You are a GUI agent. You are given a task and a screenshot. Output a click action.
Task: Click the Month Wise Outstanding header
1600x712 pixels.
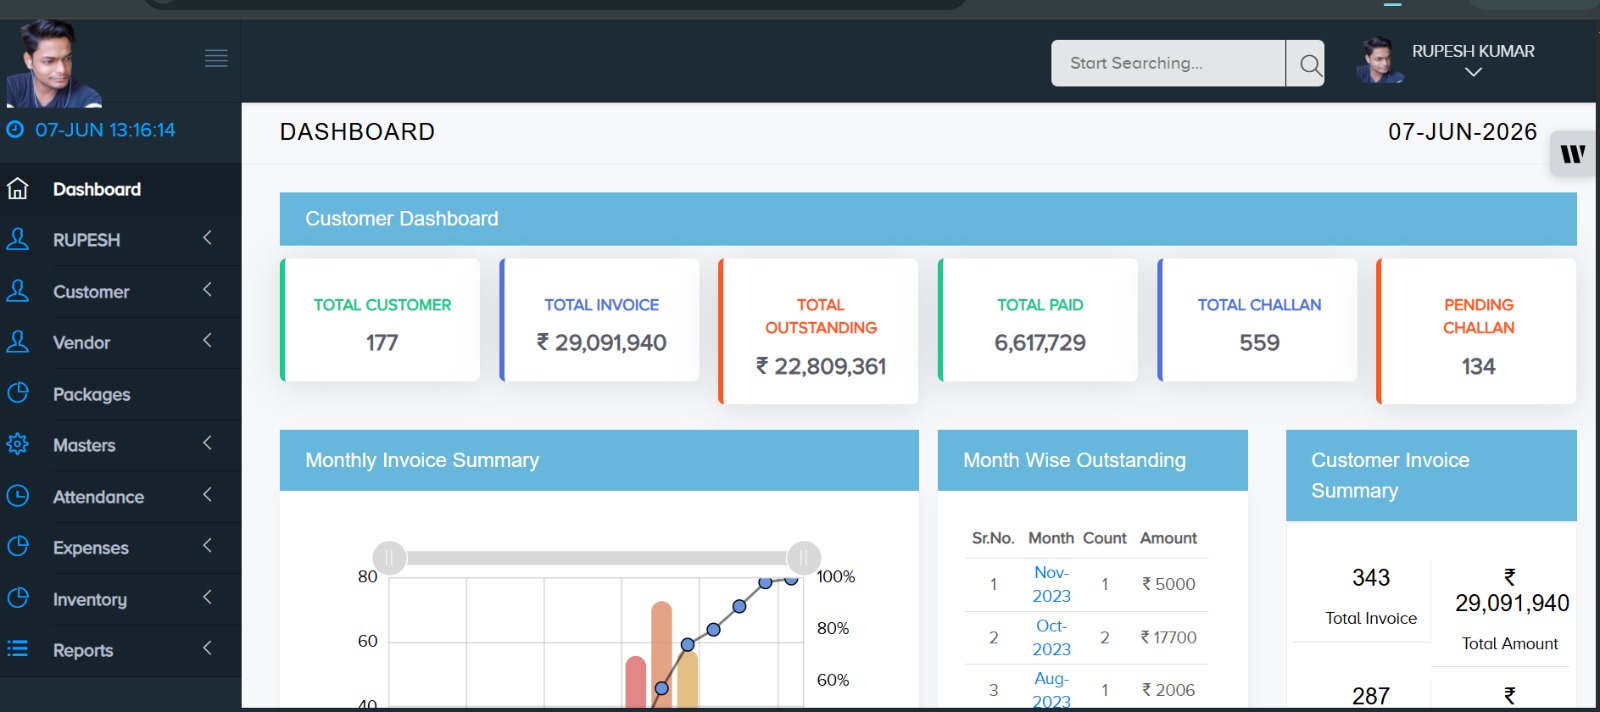[x=1093, y=460]
